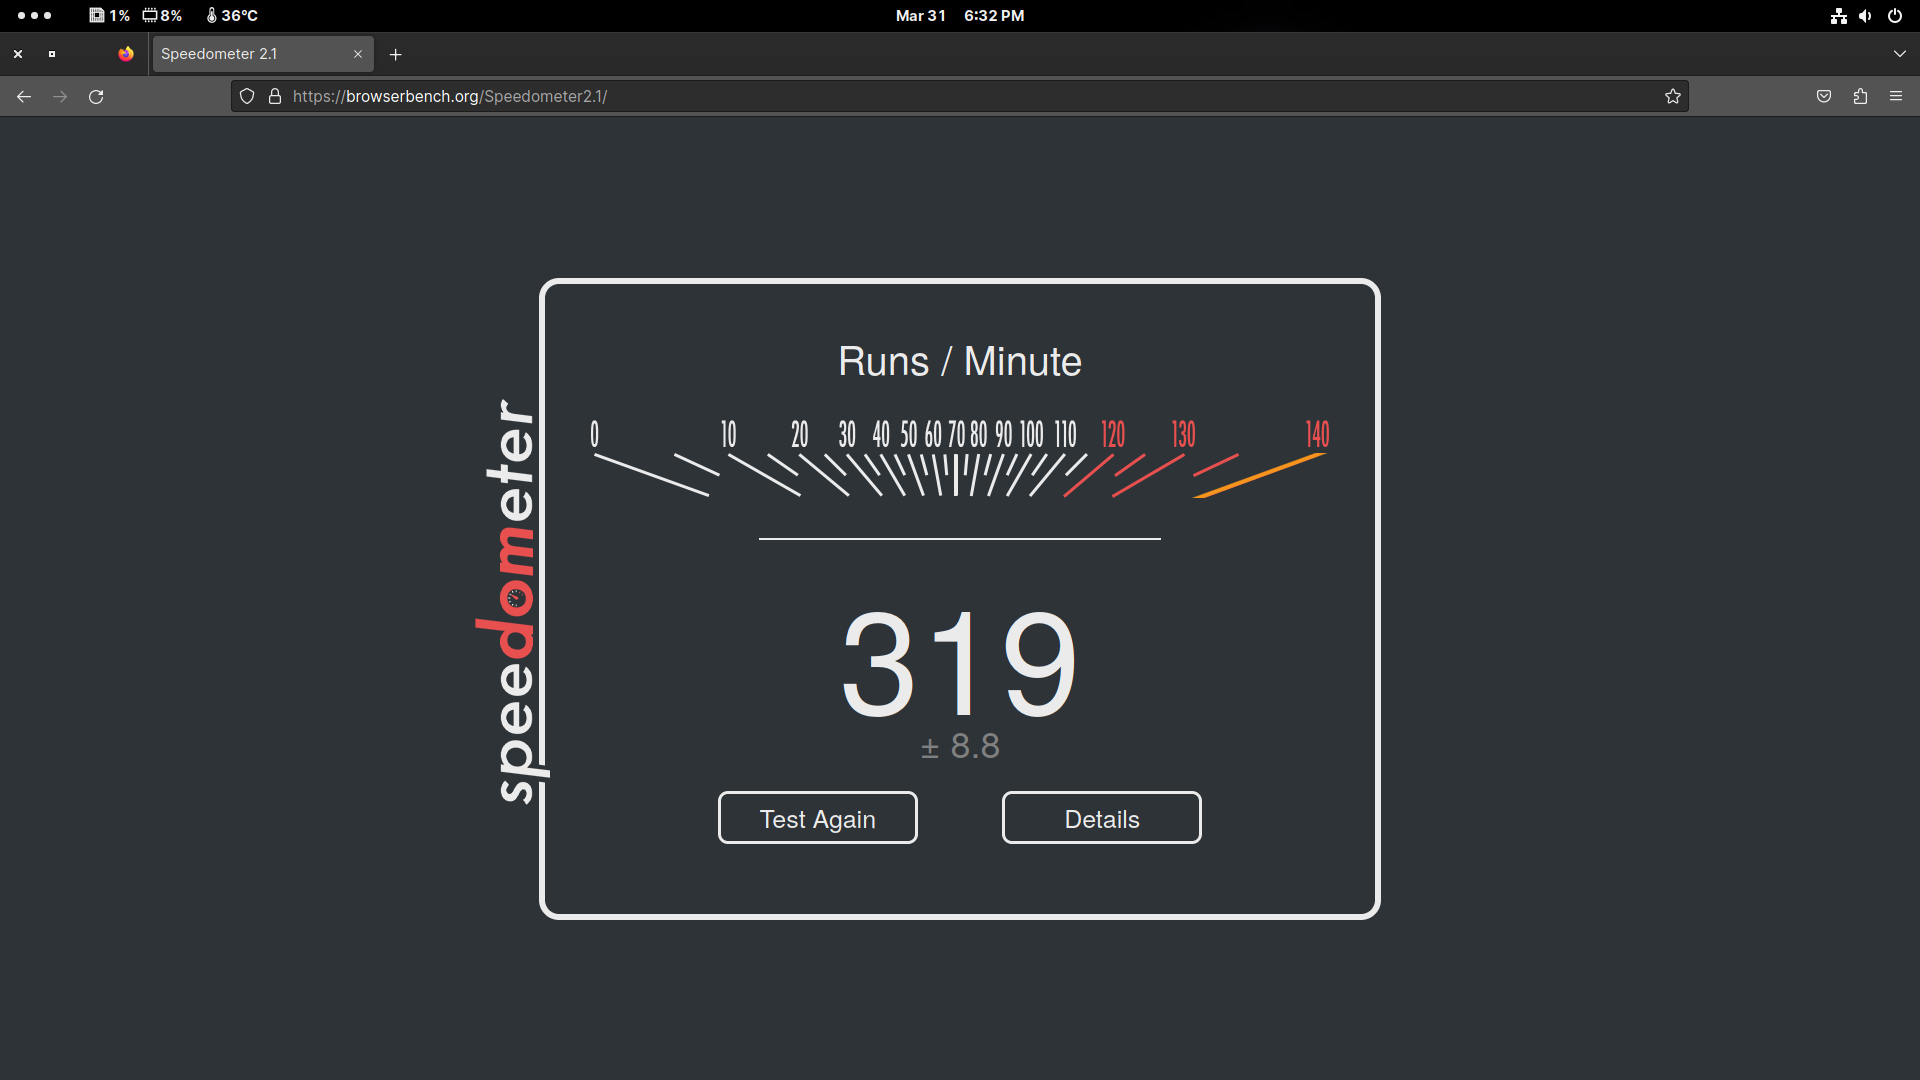1920x1080 pixels.
Task: Click the CPU usage 1% indicator
Action: coord(109,16)
